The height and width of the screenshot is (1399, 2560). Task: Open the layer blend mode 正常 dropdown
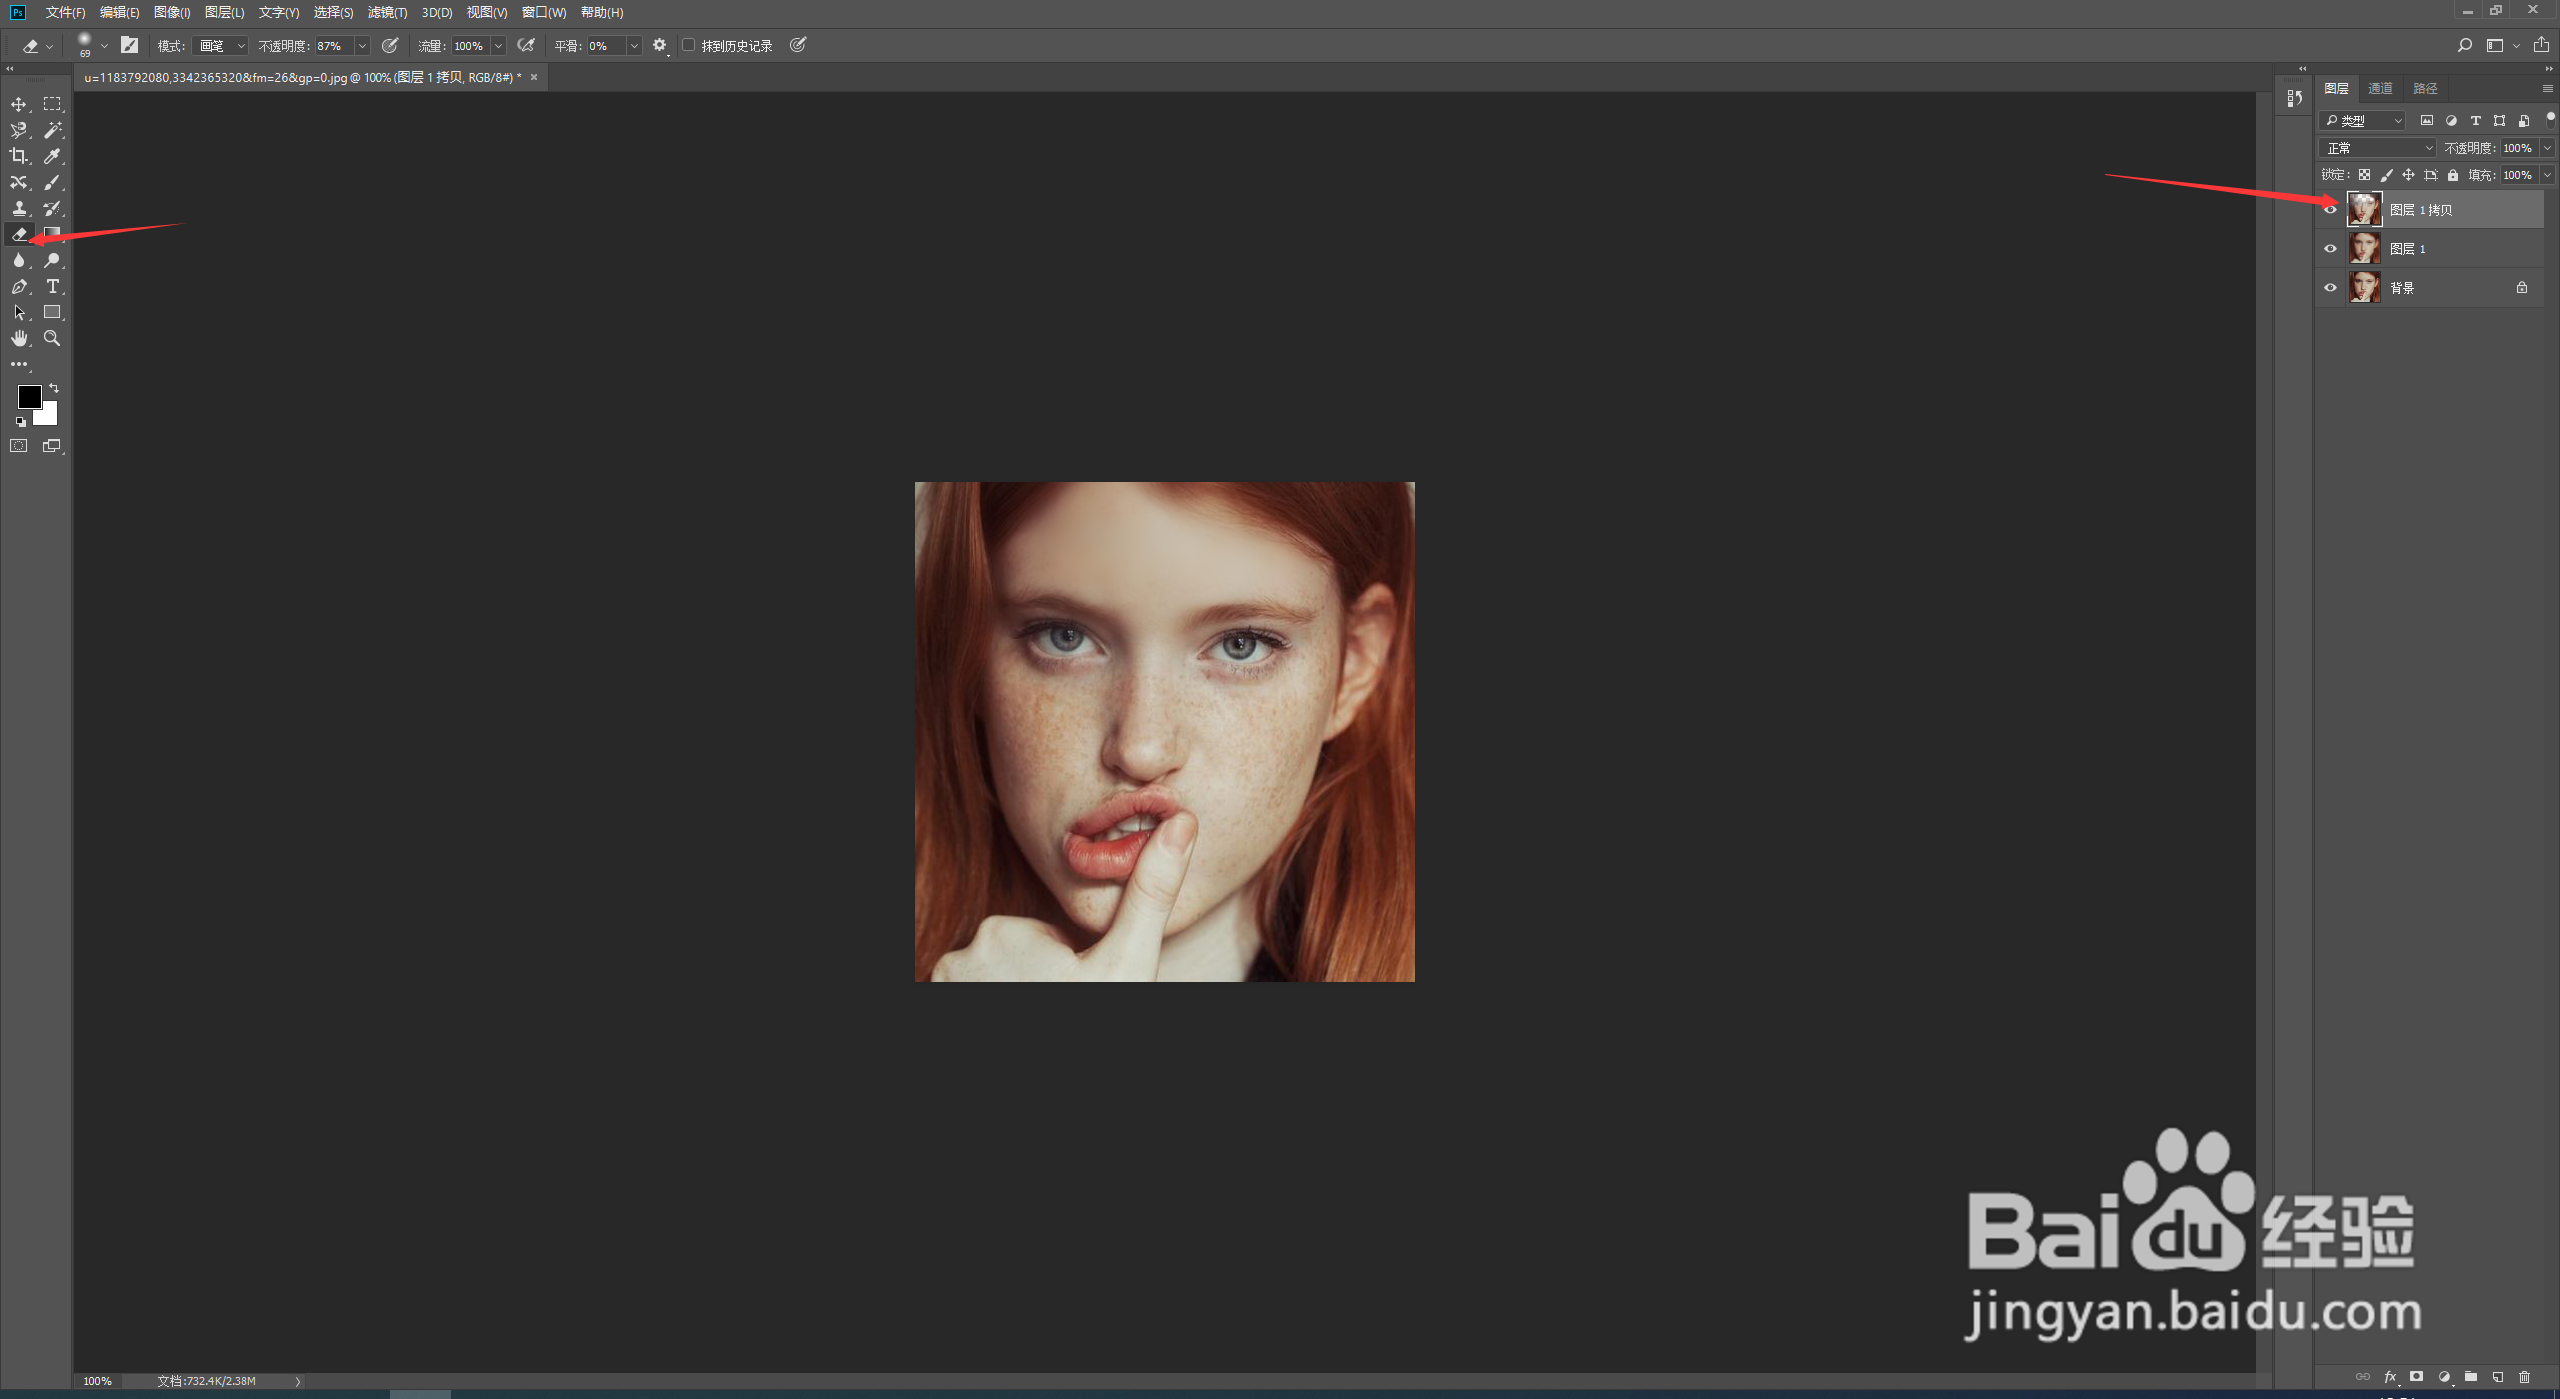click(2377, 148)
